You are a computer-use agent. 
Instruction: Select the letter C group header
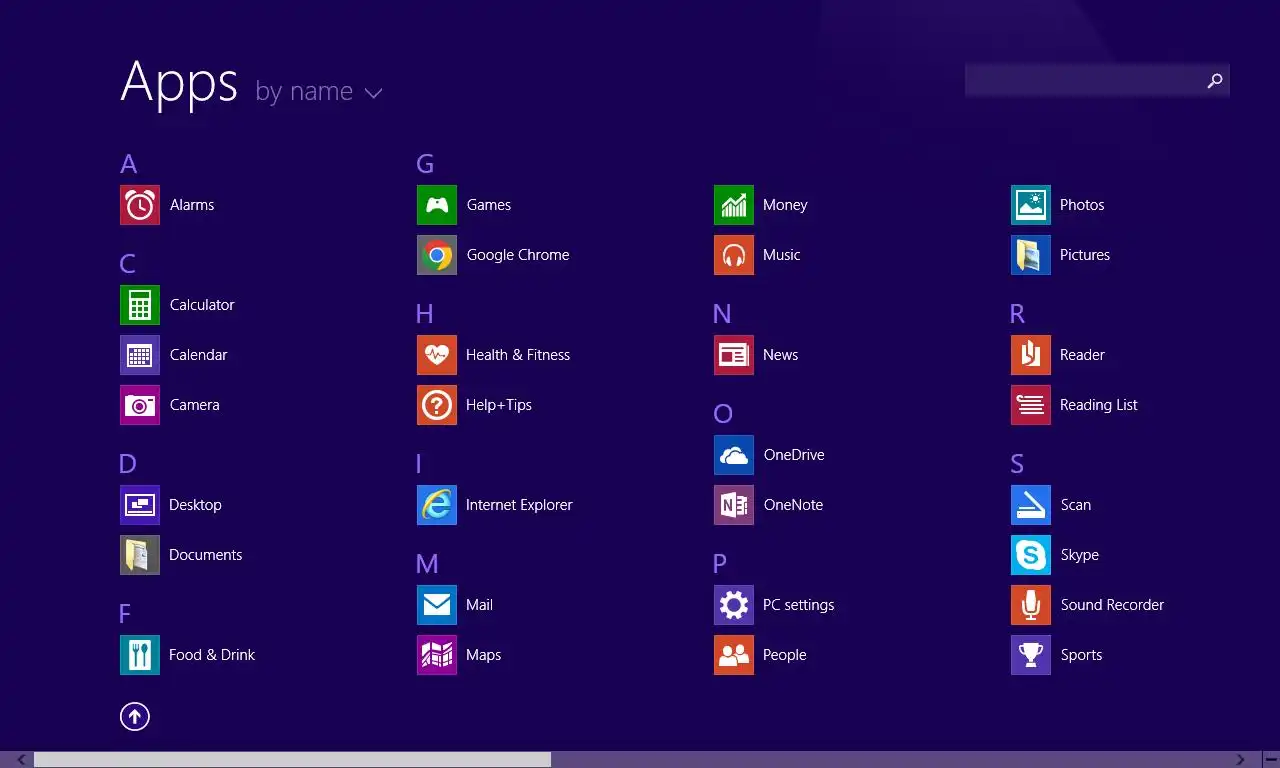[x=127, y=264]
